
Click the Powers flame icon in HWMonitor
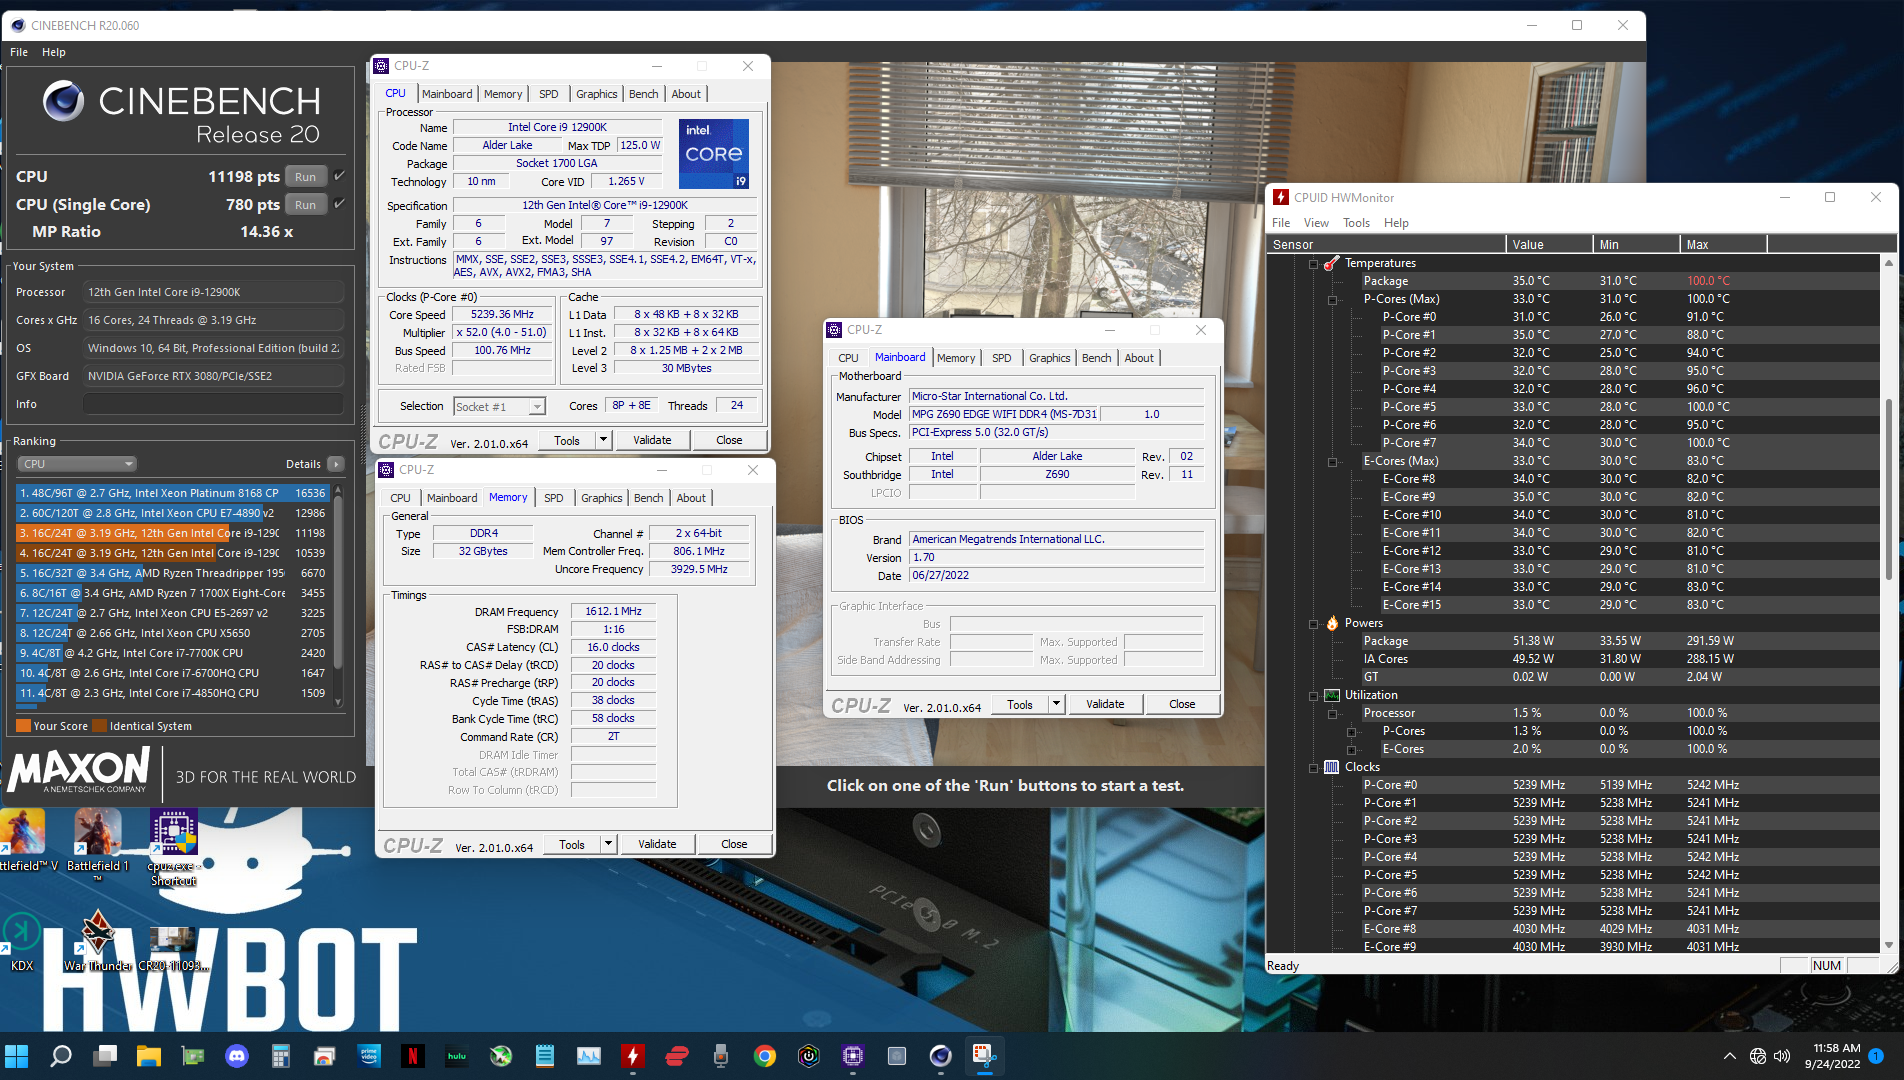(x=1332, y=623)
